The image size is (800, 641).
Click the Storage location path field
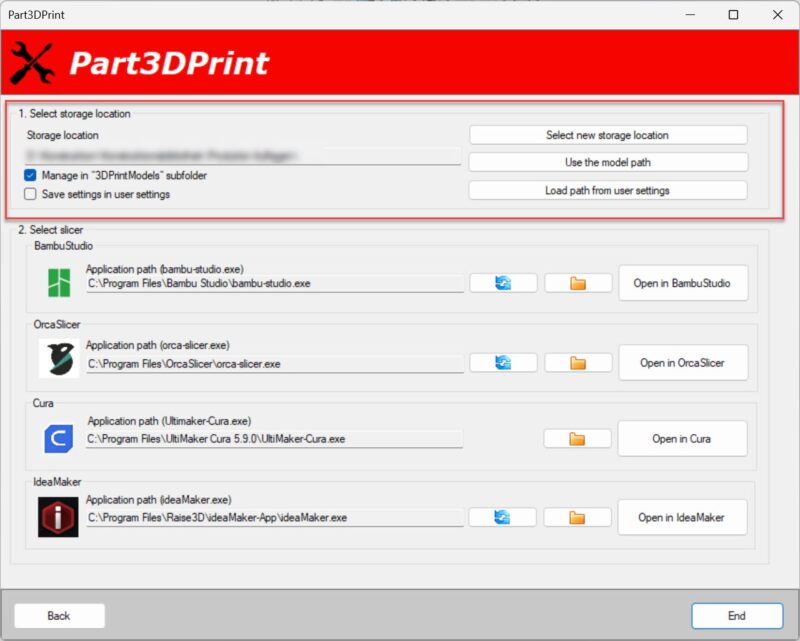coord(243,156)
